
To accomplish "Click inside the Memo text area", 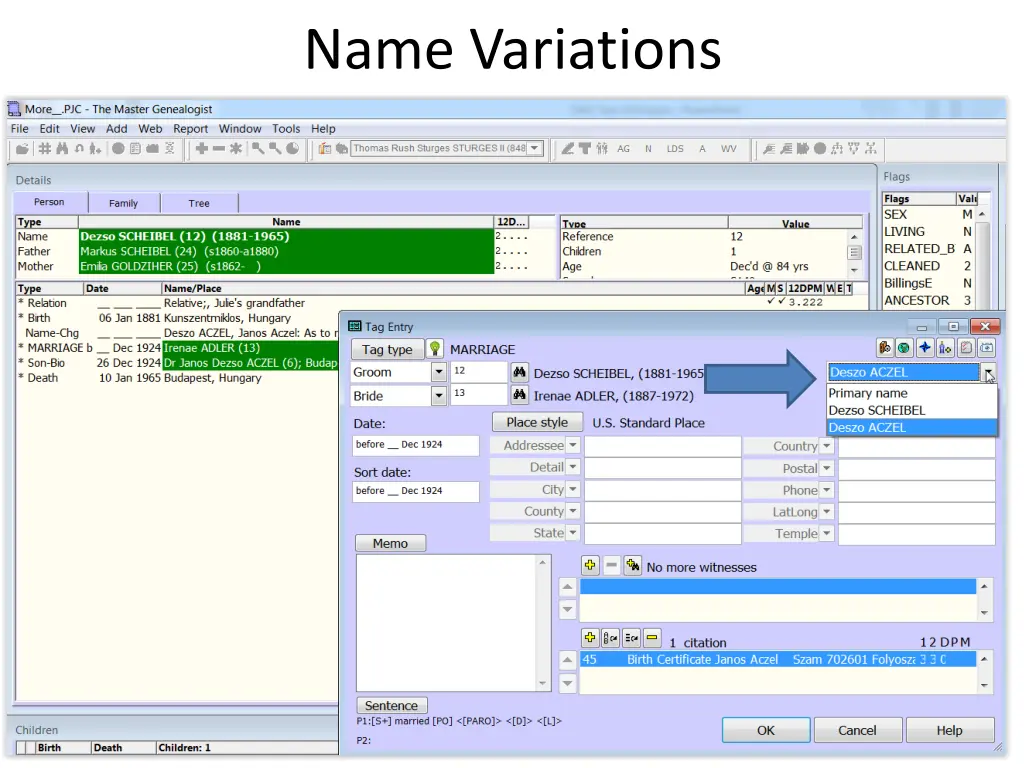I will pos(447,622).
